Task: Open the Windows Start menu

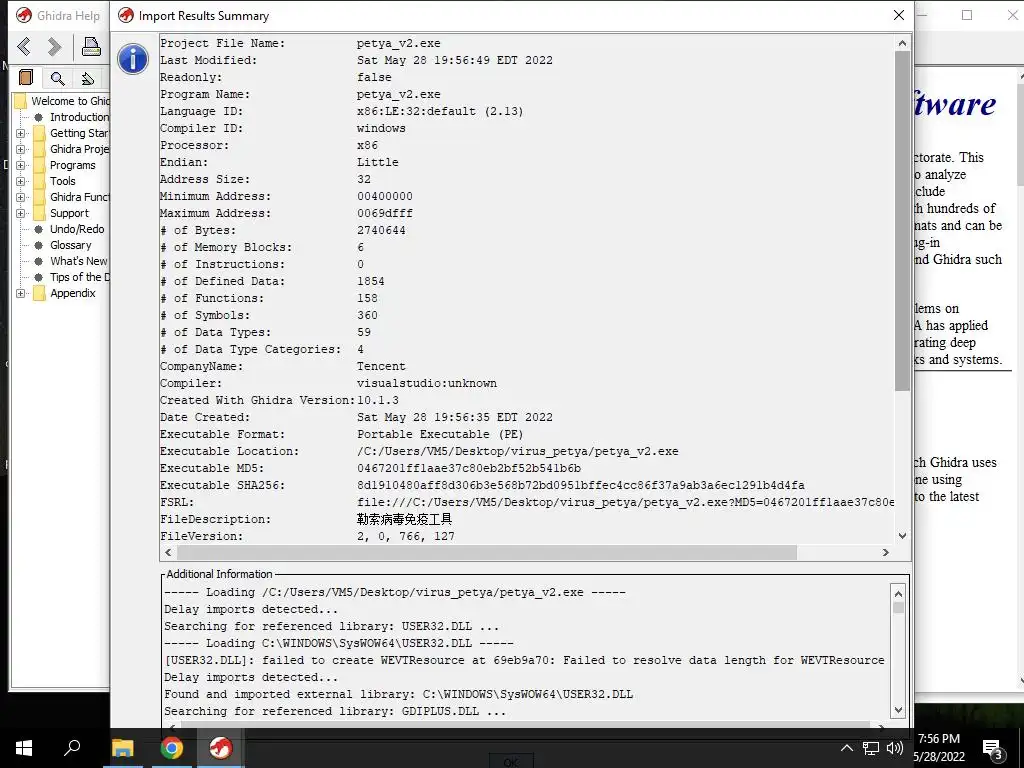Action: click(x=24, y=748)
